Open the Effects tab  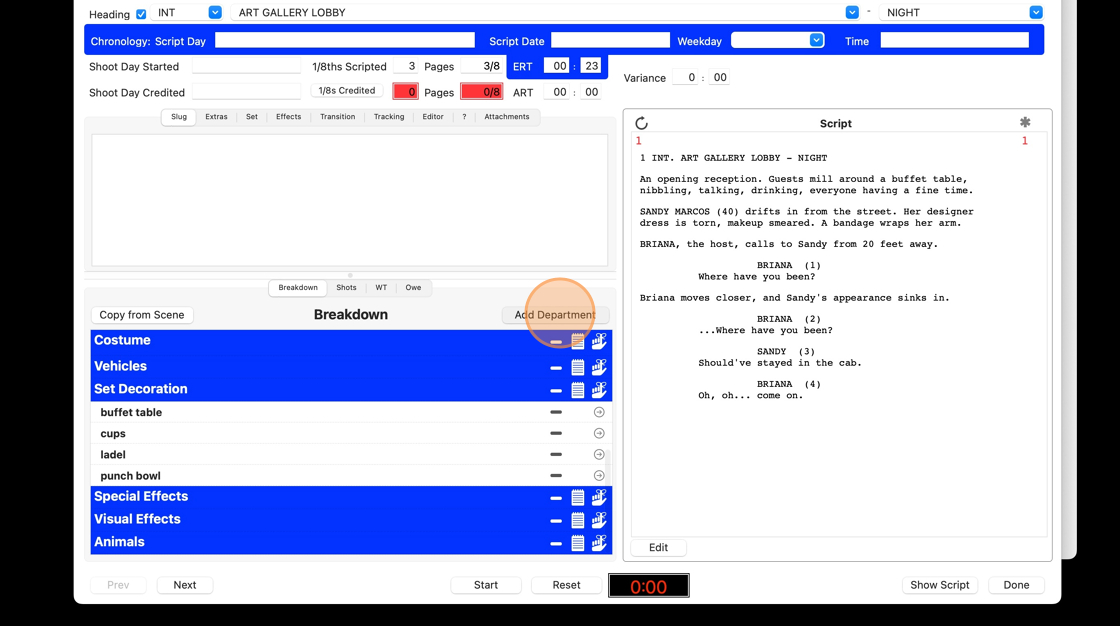click(x=289, y=116)
